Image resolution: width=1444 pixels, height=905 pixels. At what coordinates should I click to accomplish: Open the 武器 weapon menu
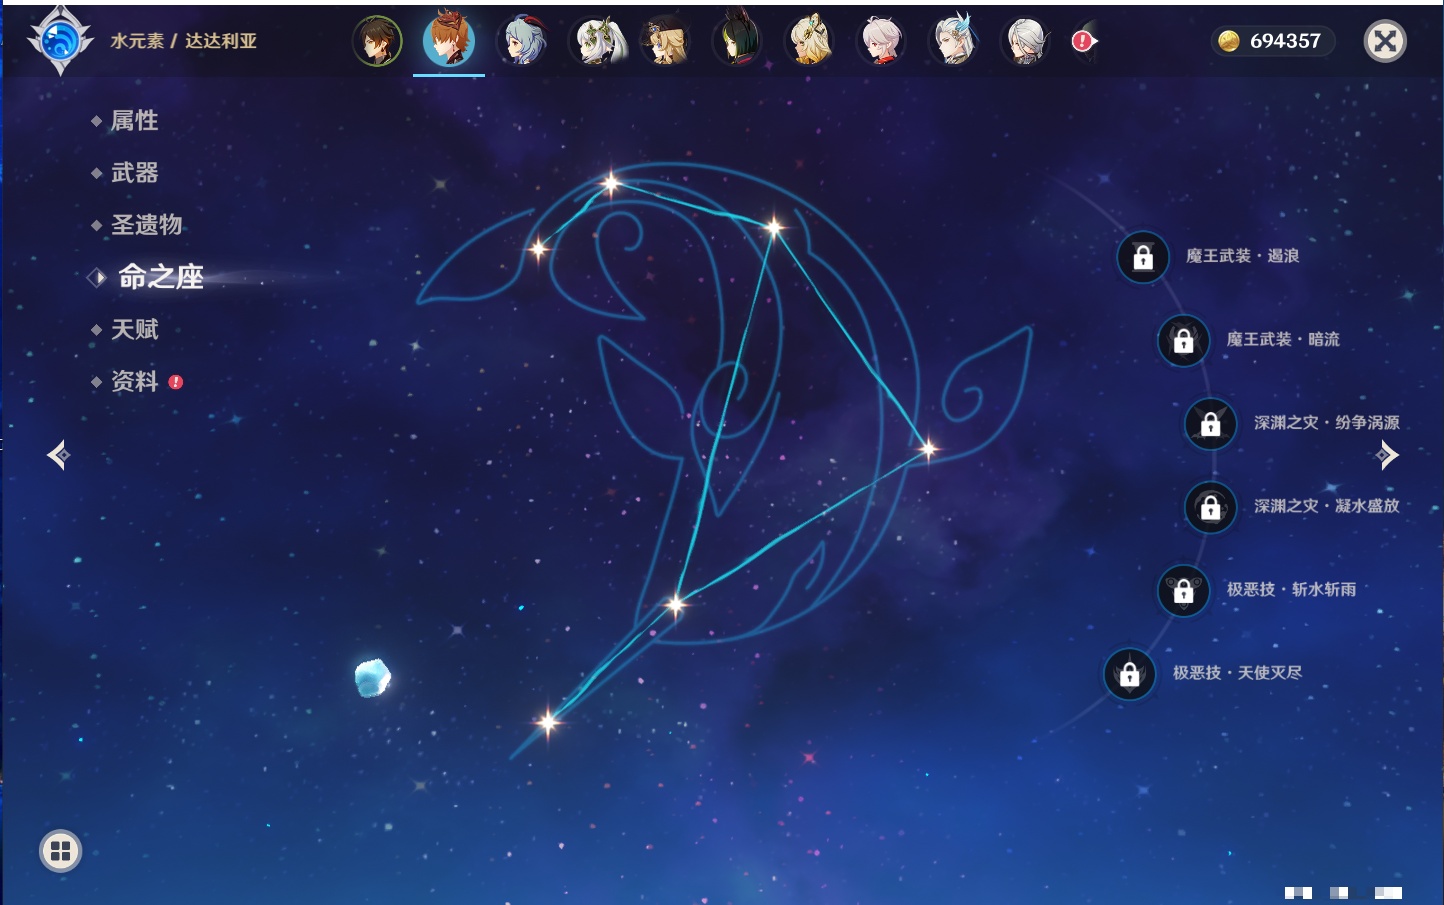click(134, 173)
